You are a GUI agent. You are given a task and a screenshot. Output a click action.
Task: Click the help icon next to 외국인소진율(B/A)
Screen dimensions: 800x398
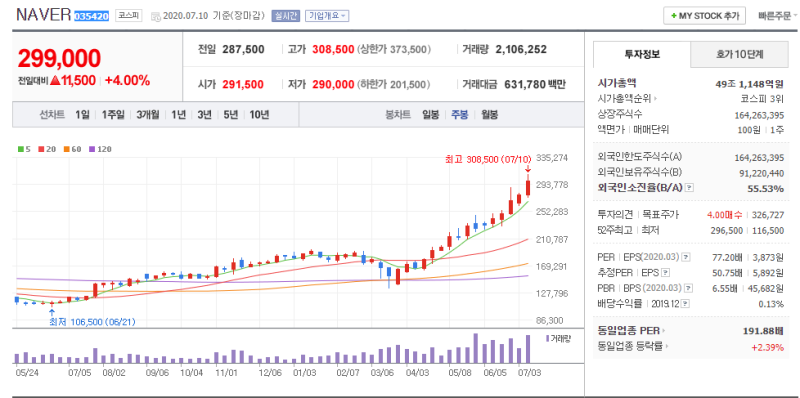point(690,188)
